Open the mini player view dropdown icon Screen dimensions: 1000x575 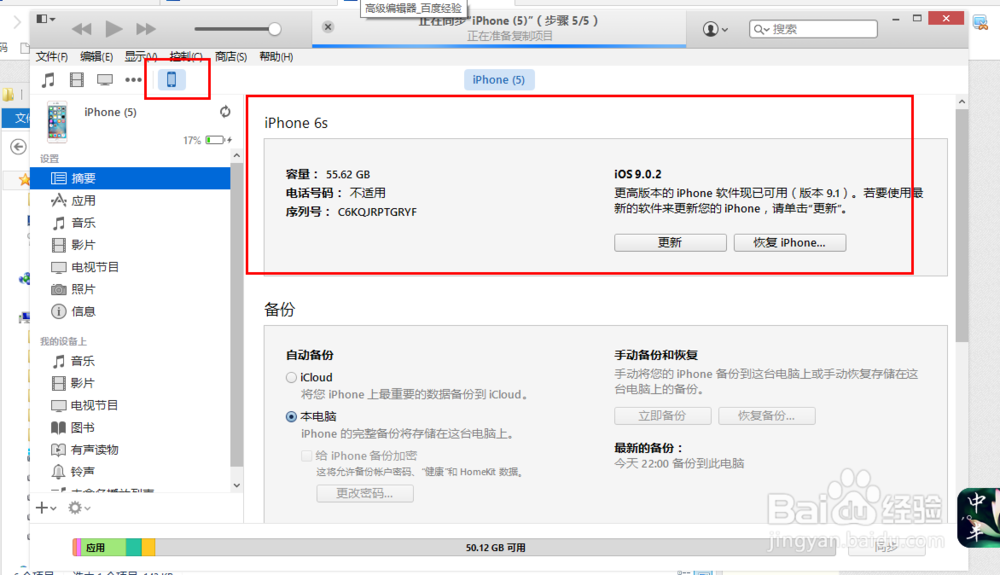coord(45,19)
